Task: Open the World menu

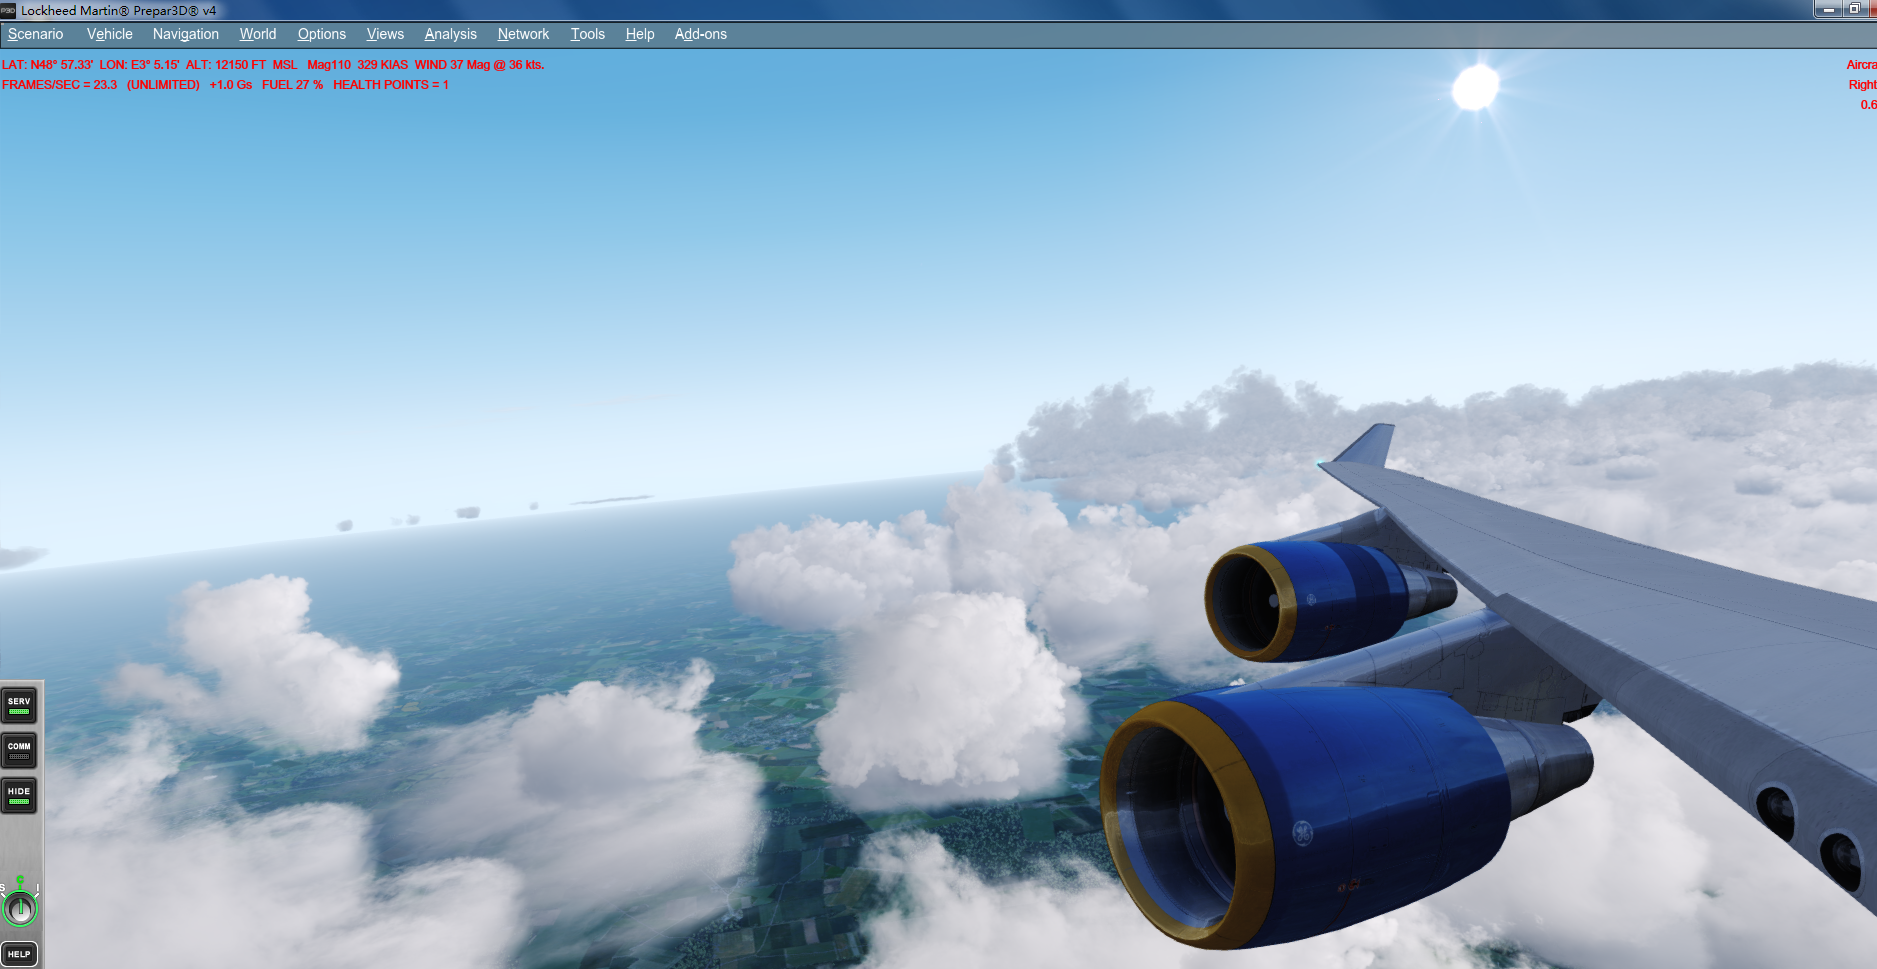Action: coord(257,33)
